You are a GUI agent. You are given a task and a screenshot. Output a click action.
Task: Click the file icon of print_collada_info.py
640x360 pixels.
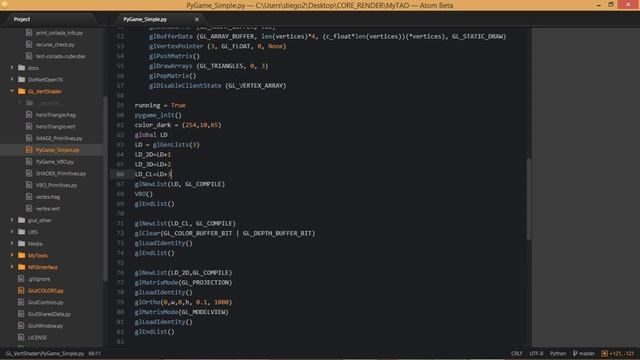pyautogui.click(x=29, y=33)
